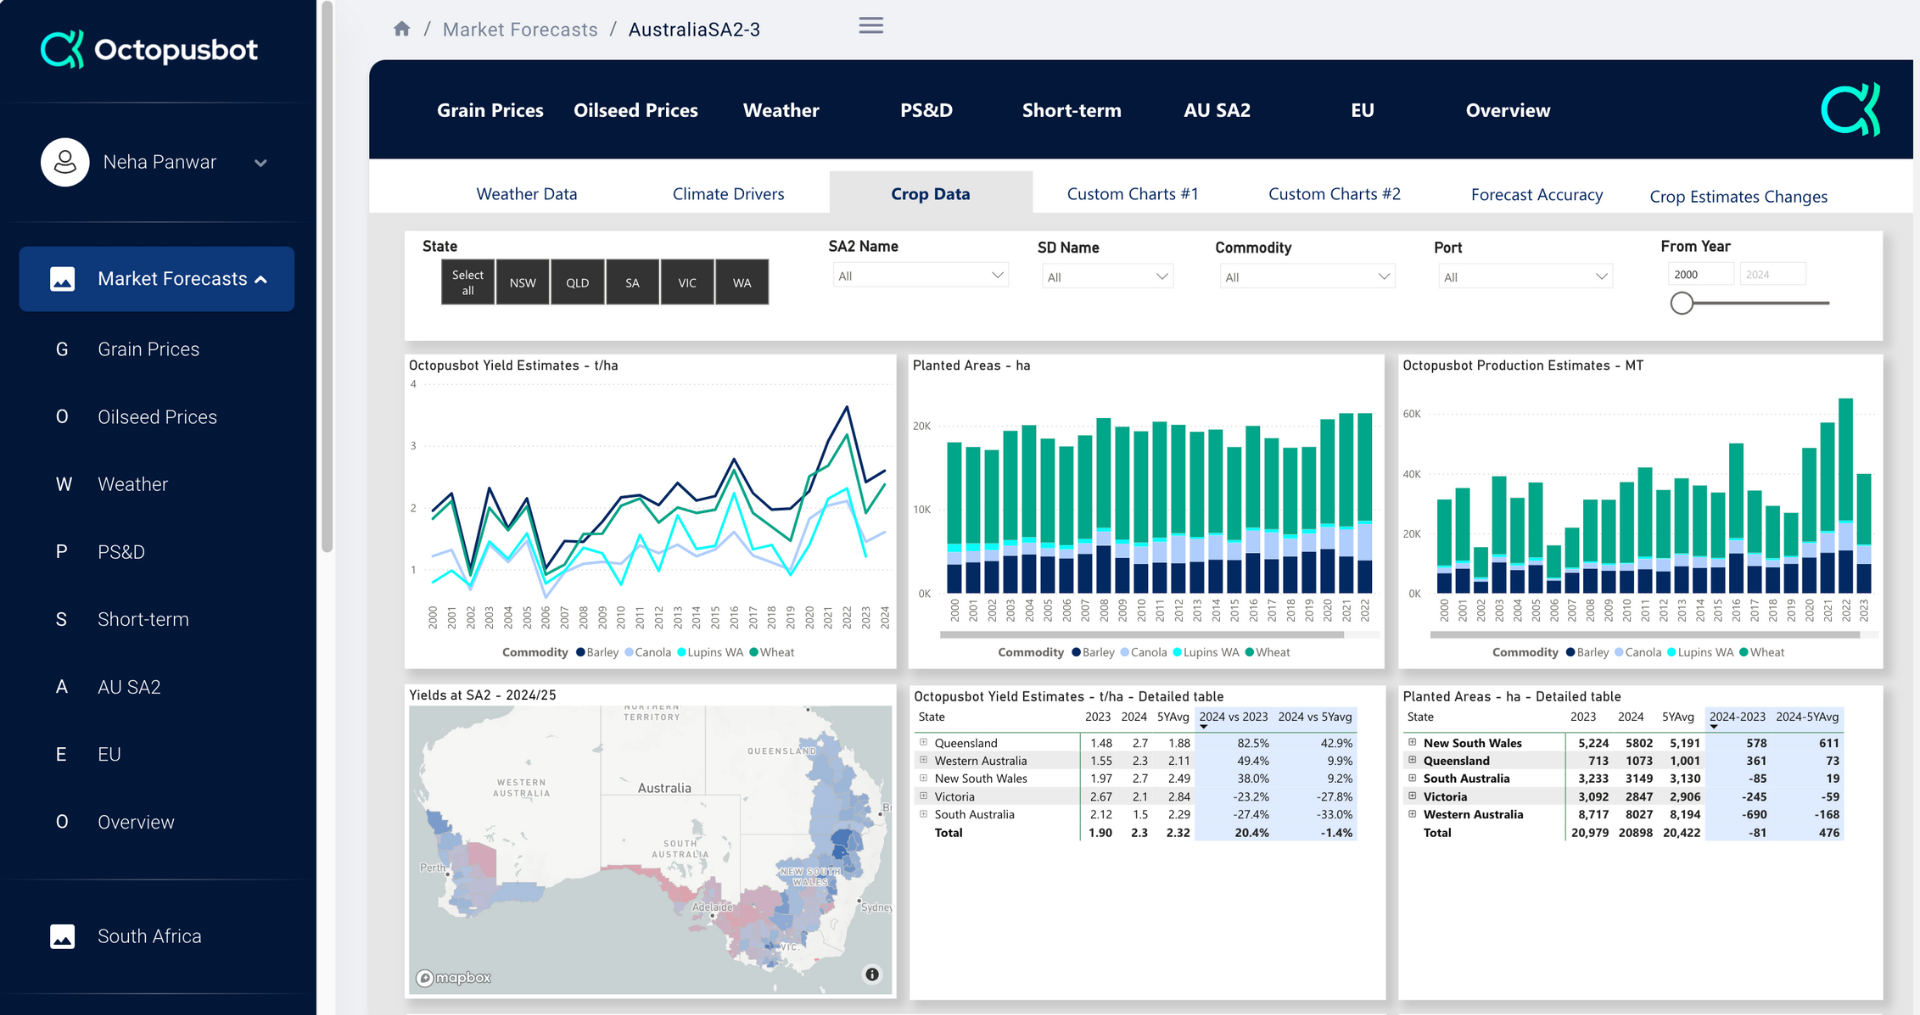The height and width of the screenshot is (1015, 1920).
Task: Click the Neha Panwar user avatar
Action: tap(65, 162)
